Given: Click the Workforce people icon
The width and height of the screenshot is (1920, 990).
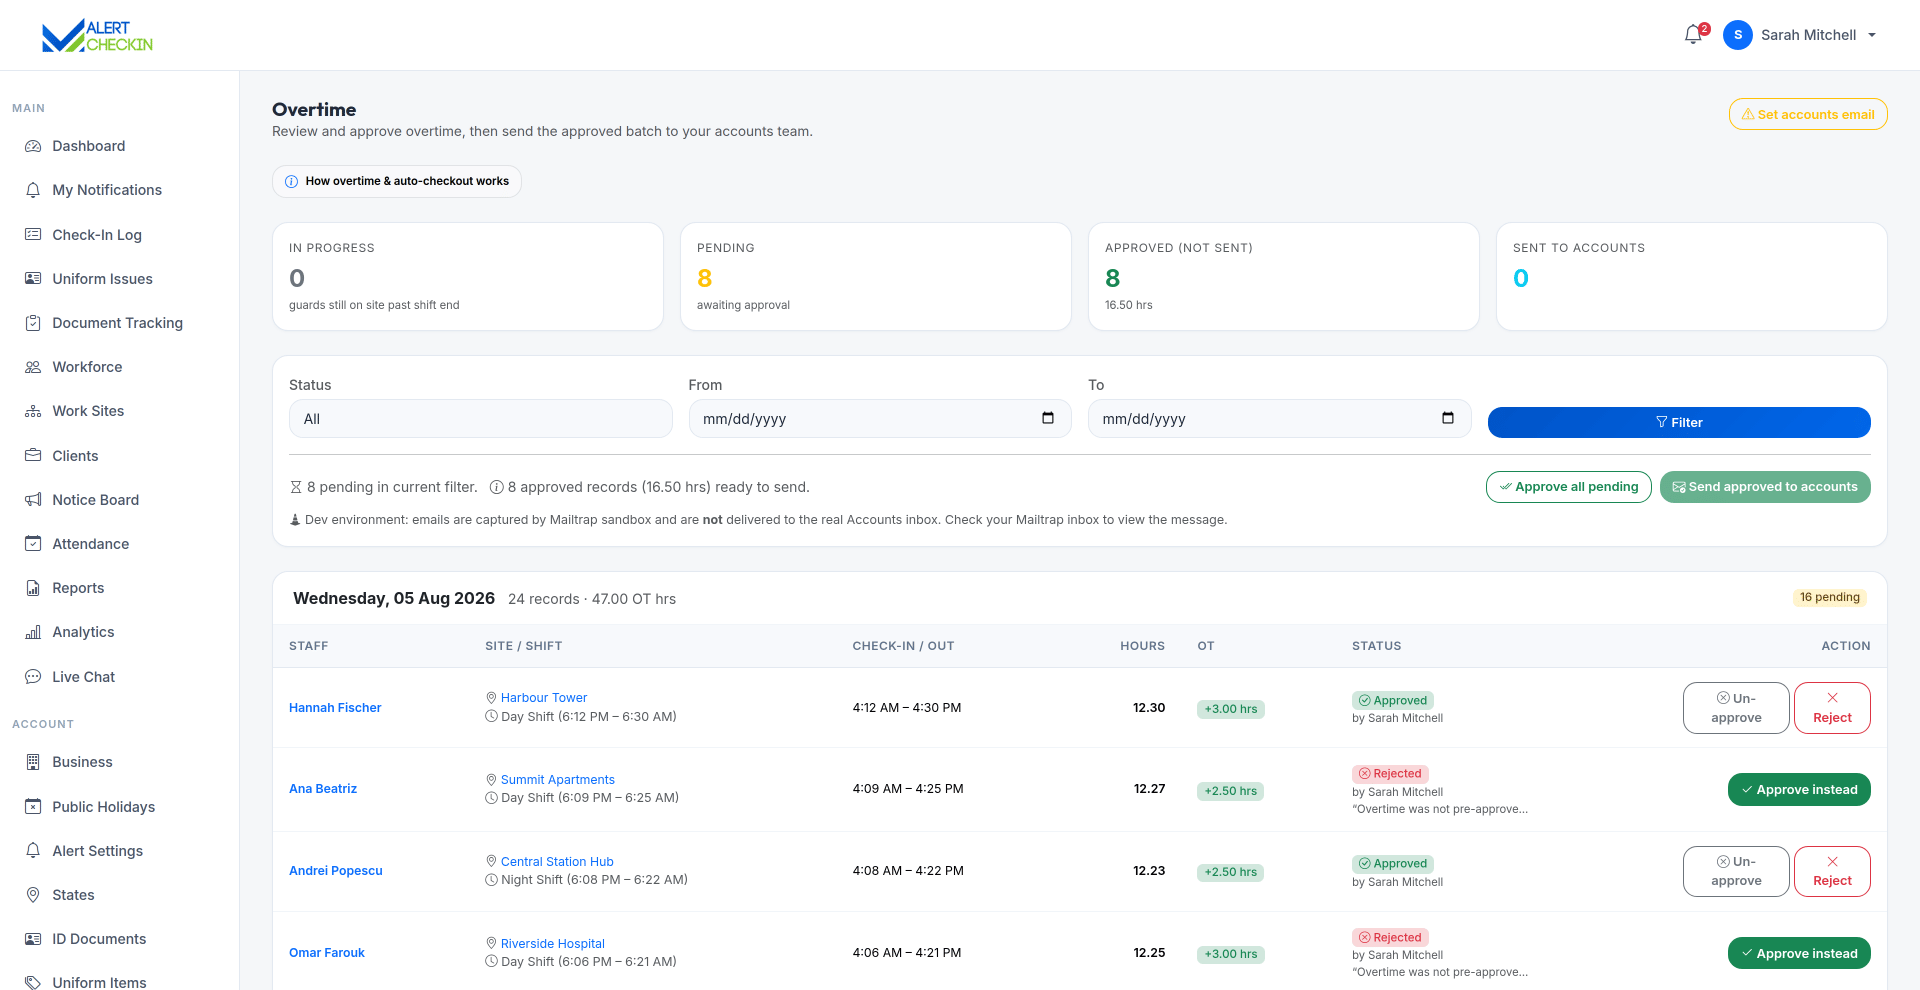Looking at the screenshot, I should tap(33, 367).
